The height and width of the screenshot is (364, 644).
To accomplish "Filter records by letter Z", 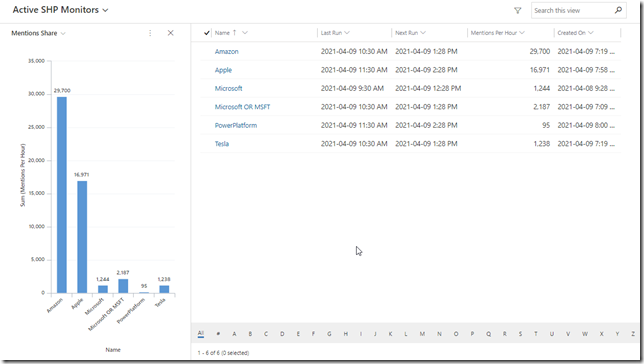I will (633, 334).
